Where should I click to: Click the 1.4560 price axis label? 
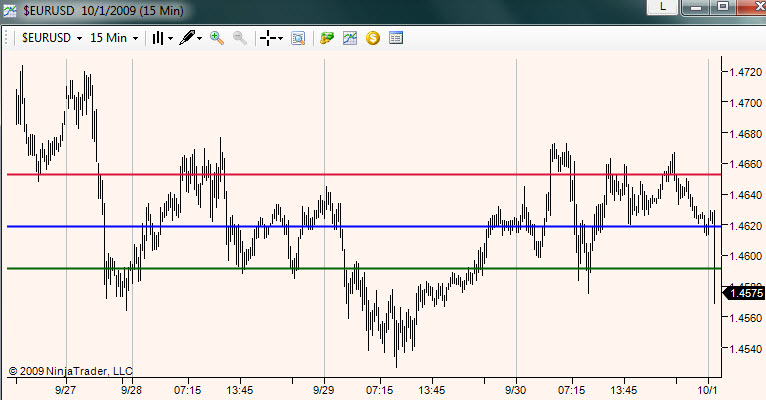pos(745,318)
